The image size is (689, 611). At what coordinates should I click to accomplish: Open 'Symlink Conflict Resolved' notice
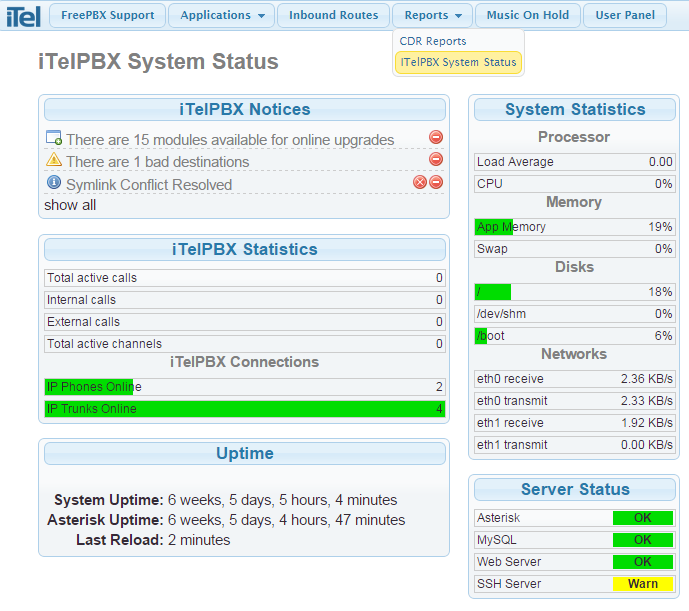click(x=149, y=185)
